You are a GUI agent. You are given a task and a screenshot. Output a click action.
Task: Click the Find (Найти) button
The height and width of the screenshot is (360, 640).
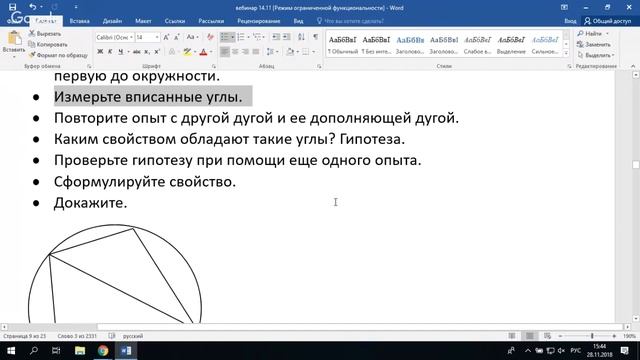[593, 33]
